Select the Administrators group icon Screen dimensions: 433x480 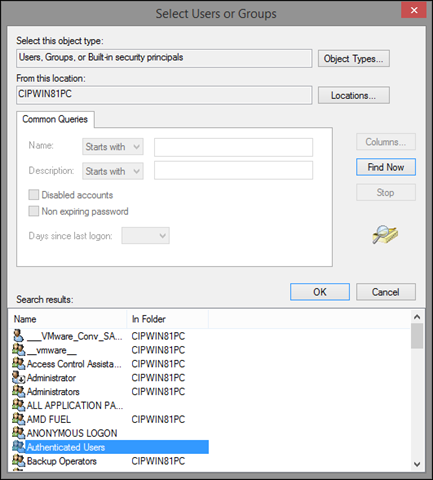(x=18, y=391)
